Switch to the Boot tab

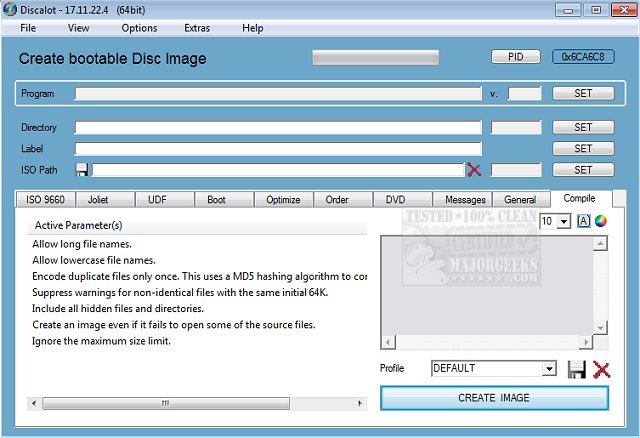click(x=224, y=200)
